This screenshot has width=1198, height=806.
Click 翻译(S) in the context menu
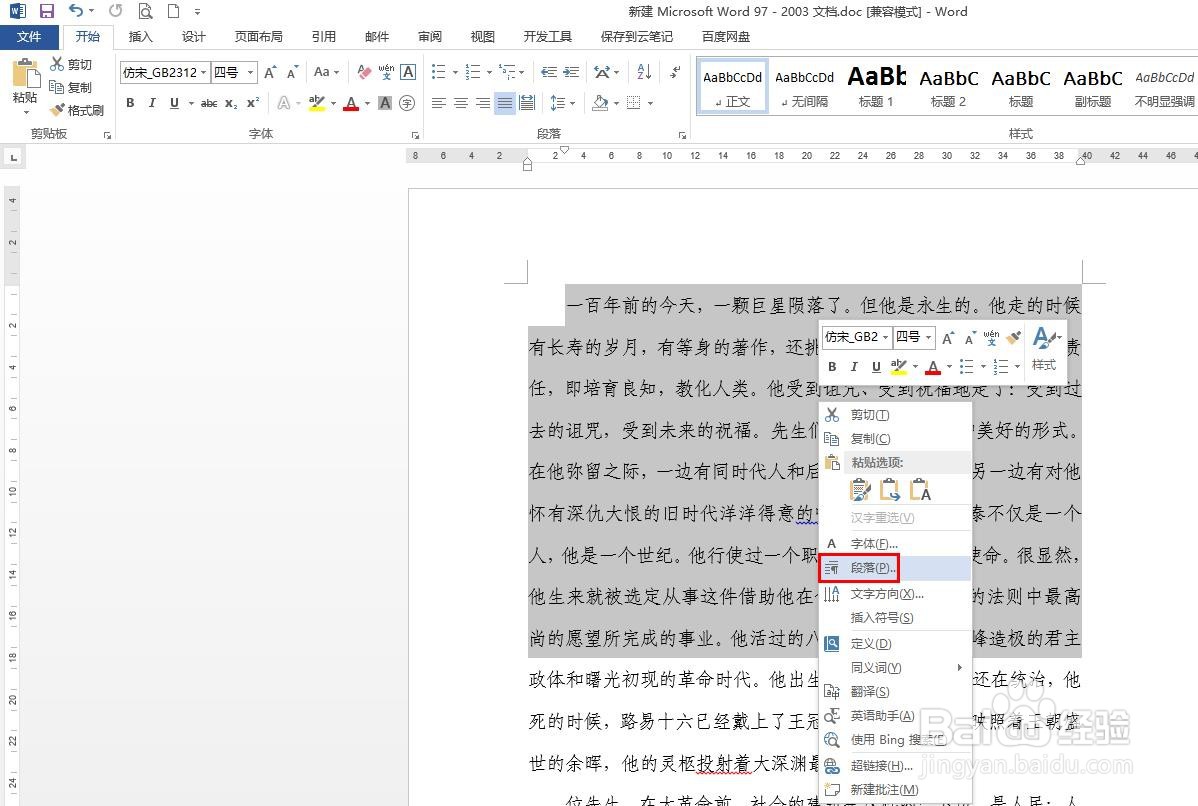[895, 691]
